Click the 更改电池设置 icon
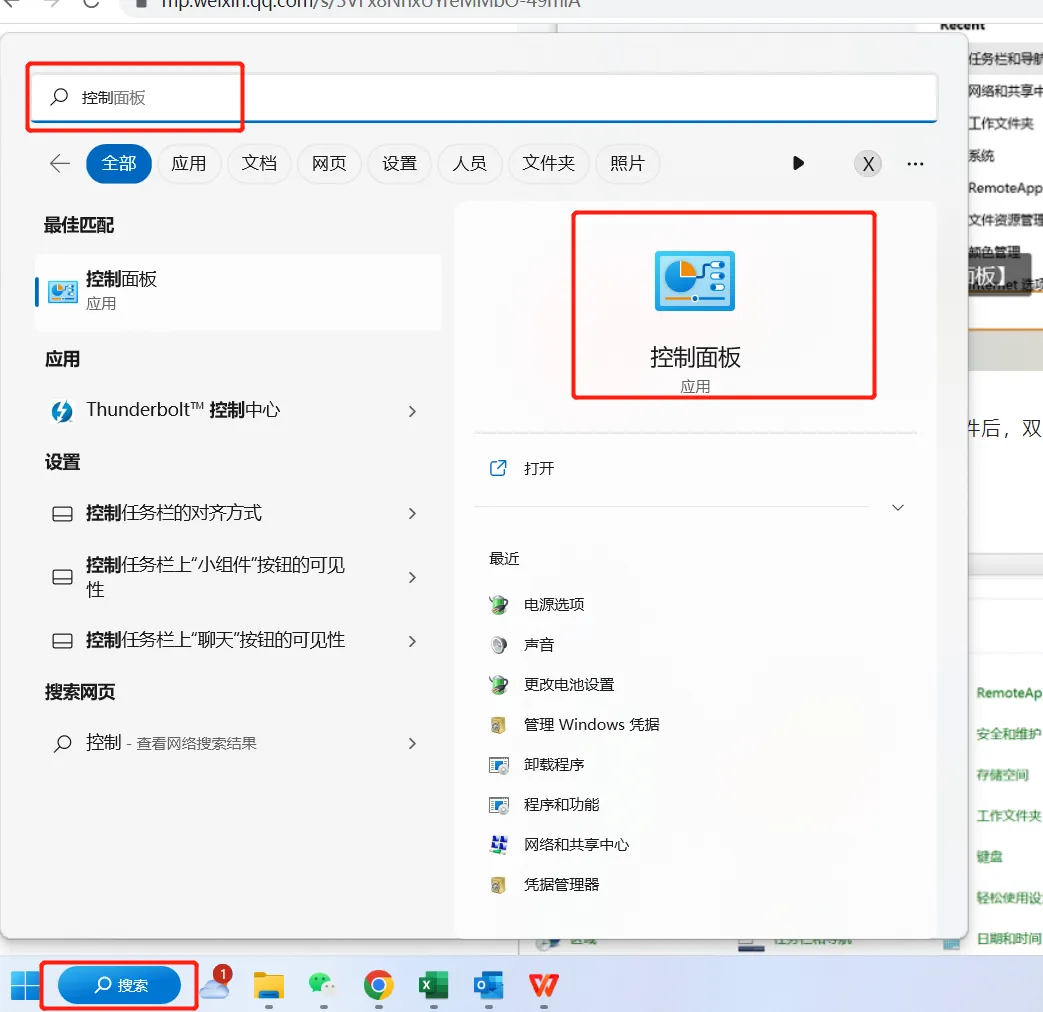Screen dimensions: 1043x1012 tap(498, 685)
